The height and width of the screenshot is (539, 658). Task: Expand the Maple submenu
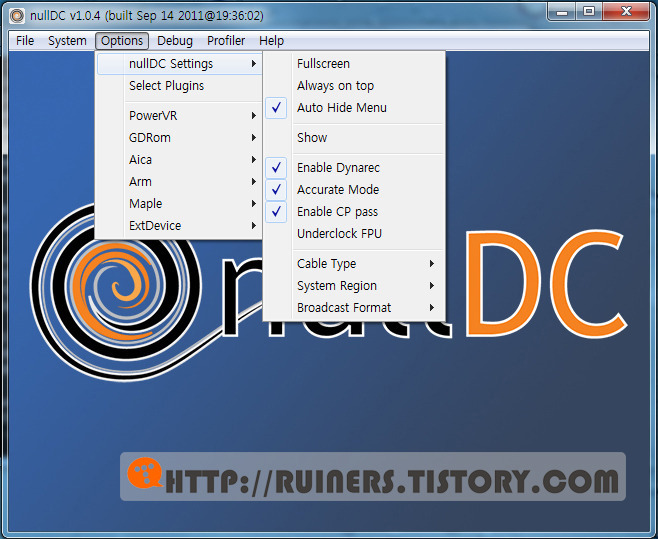[x=179, y=204]
